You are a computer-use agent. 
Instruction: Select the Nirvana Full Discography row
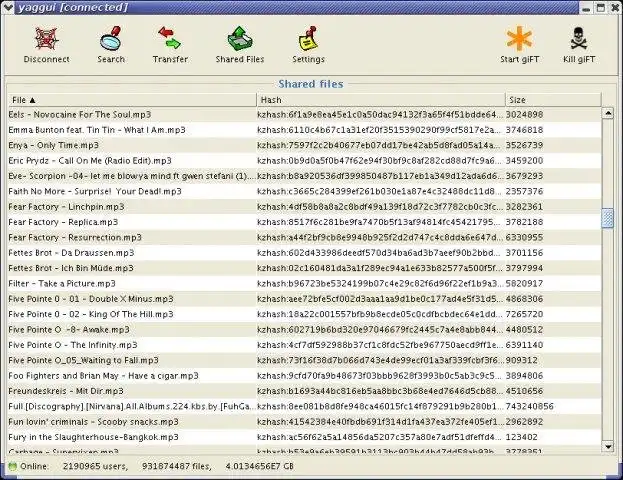click(304, 406)
